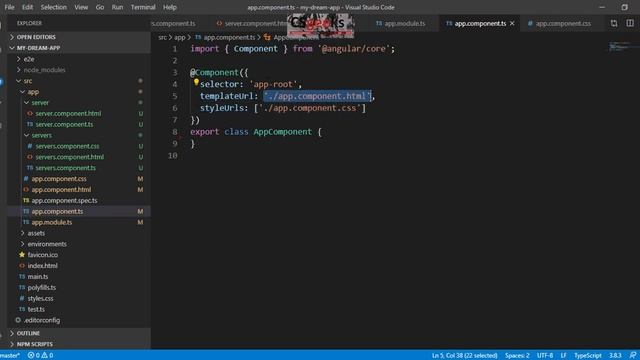Viewport: 640px width, 360px height.
Task: Open .editorconfig file
Action: pyautogui.click(x=79, y=320)
